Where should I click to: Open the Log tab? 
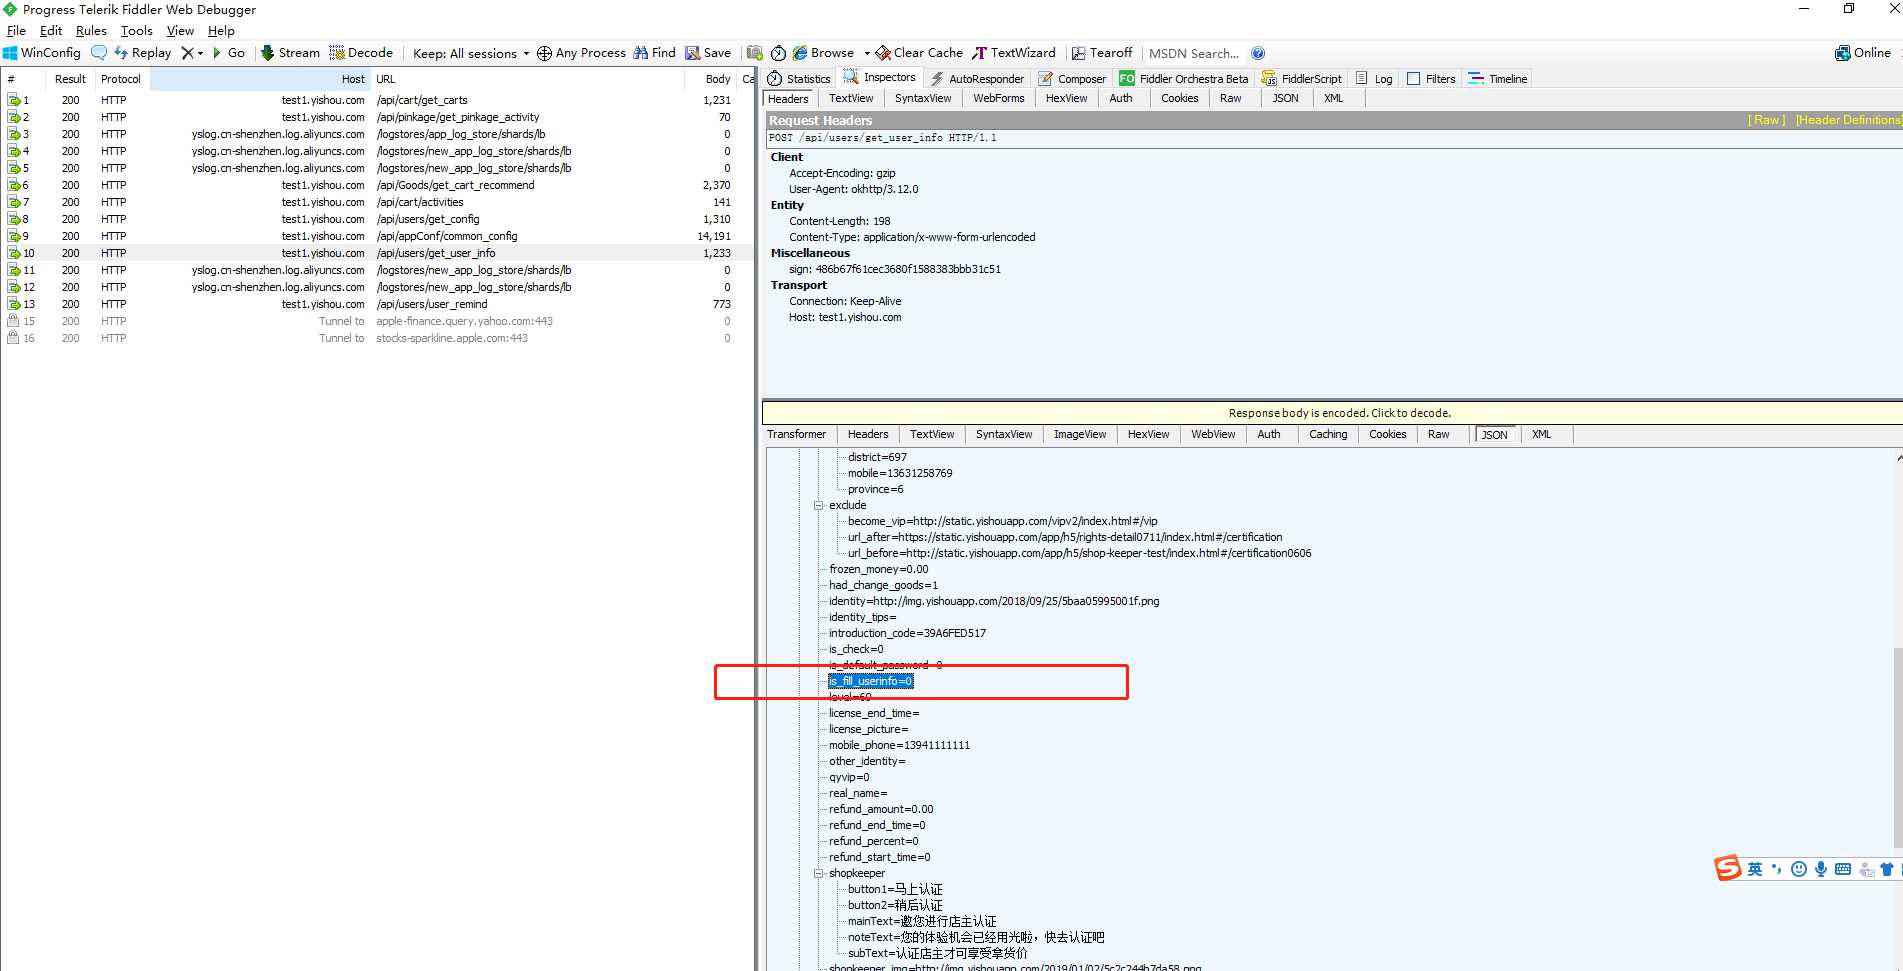click(x=1374, y=78)
